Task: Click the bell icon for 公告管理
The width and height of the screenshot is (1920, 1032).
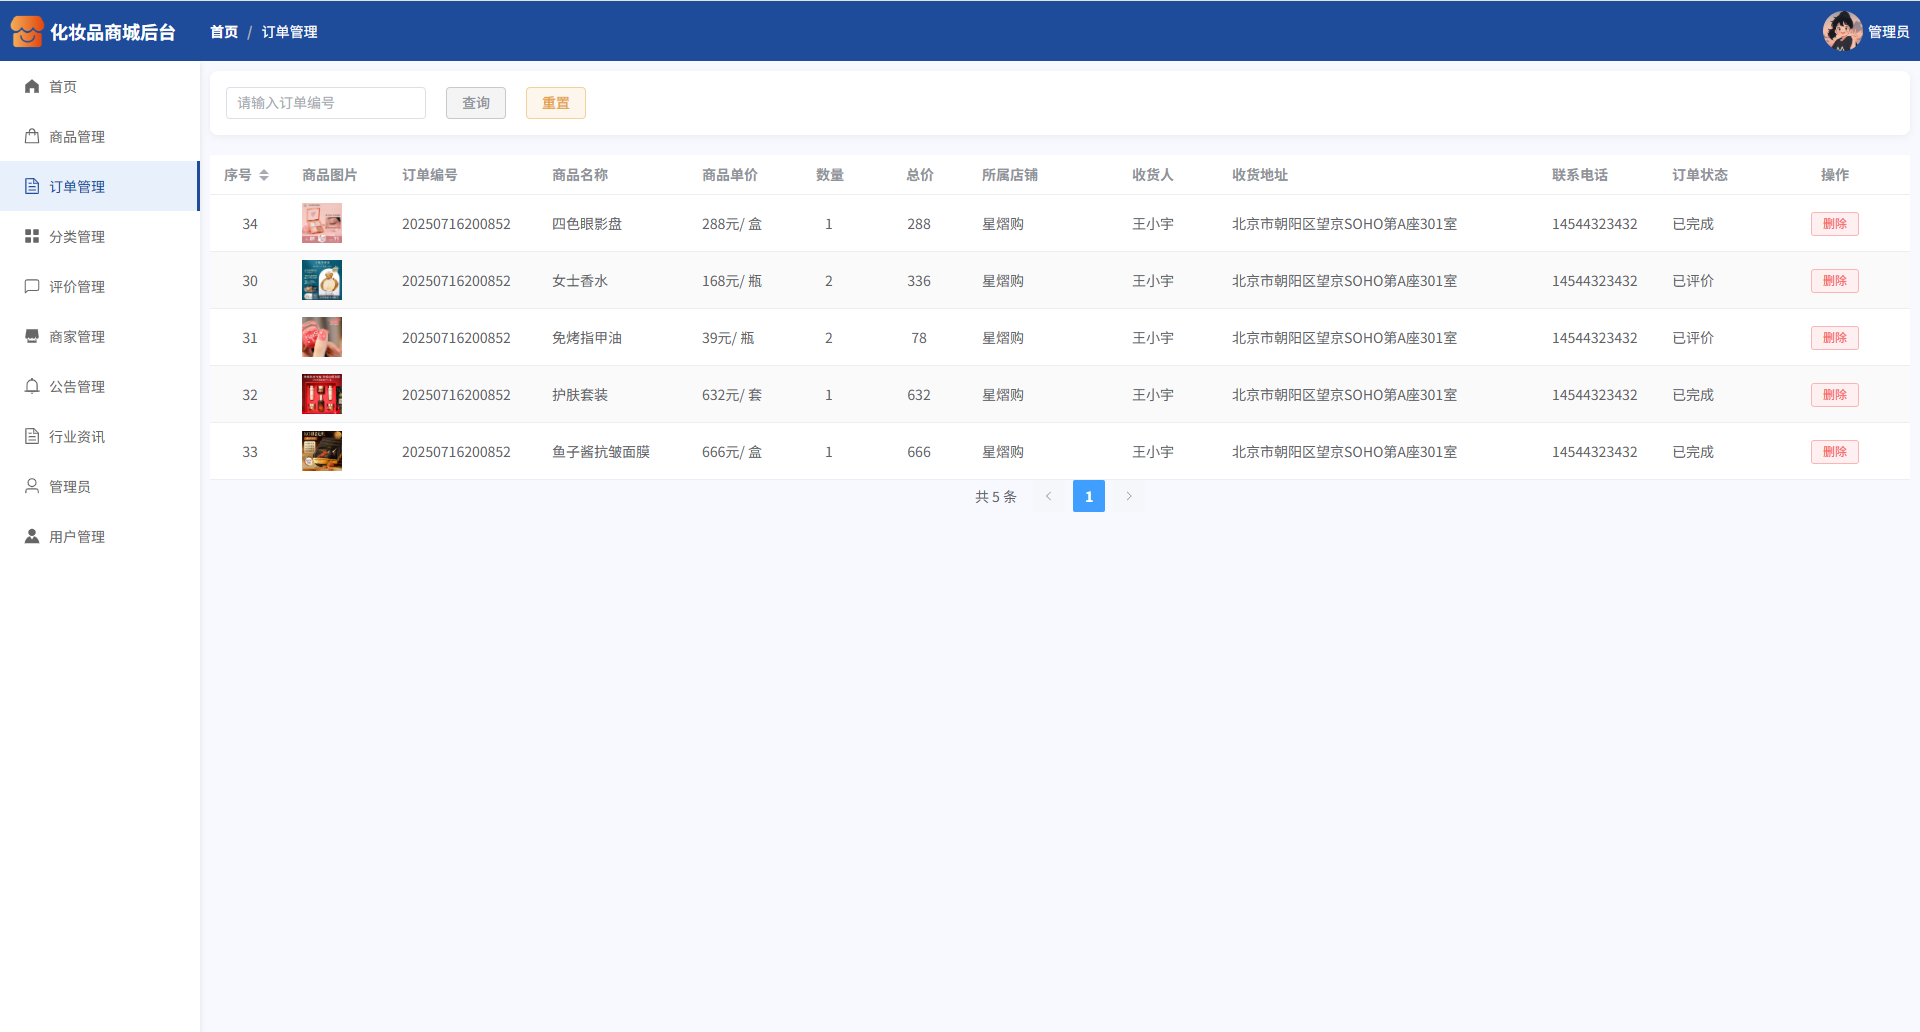Action: coord(32,387)
